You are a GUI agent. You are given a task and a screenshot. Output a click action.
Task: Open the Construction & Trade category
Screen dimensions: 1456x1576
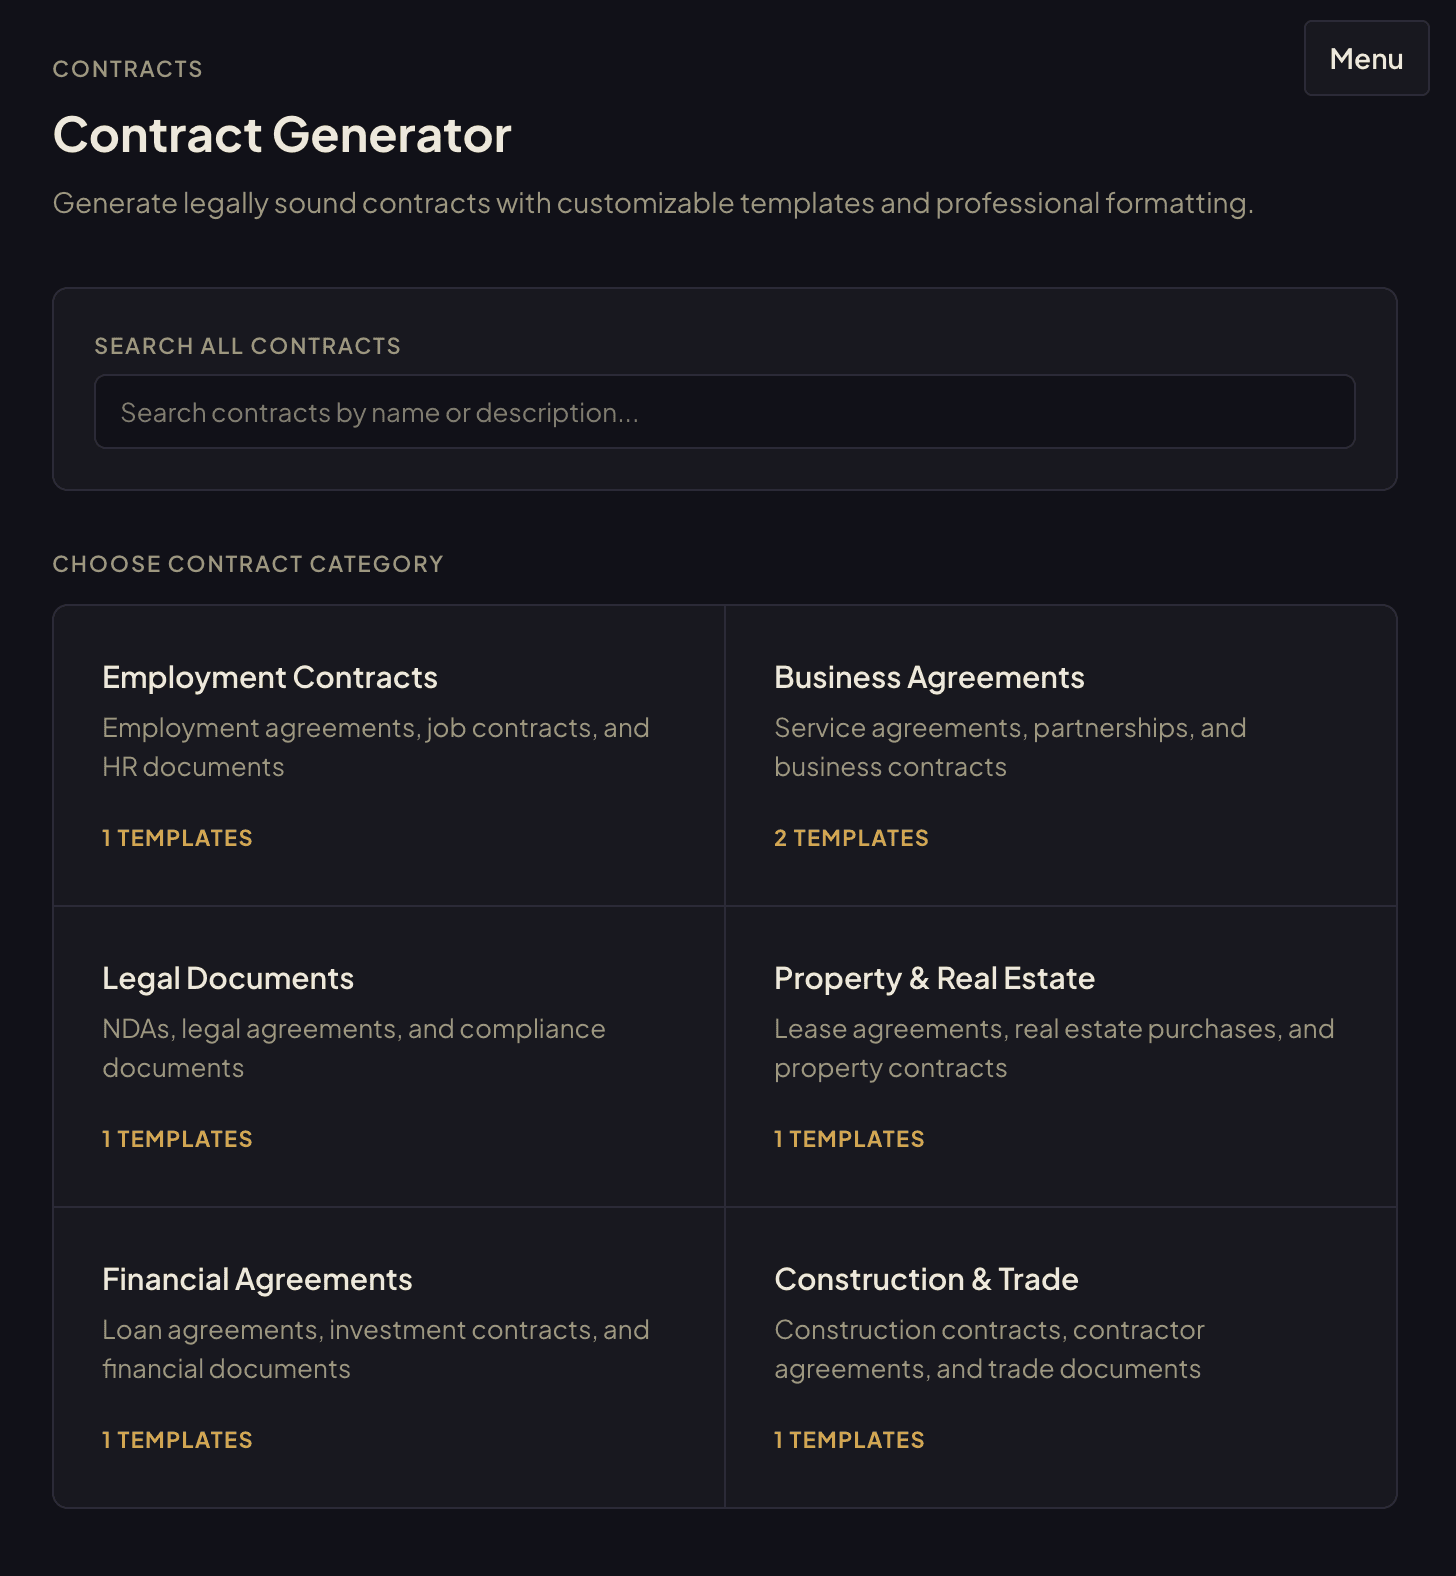[x=1060, y=1357]
